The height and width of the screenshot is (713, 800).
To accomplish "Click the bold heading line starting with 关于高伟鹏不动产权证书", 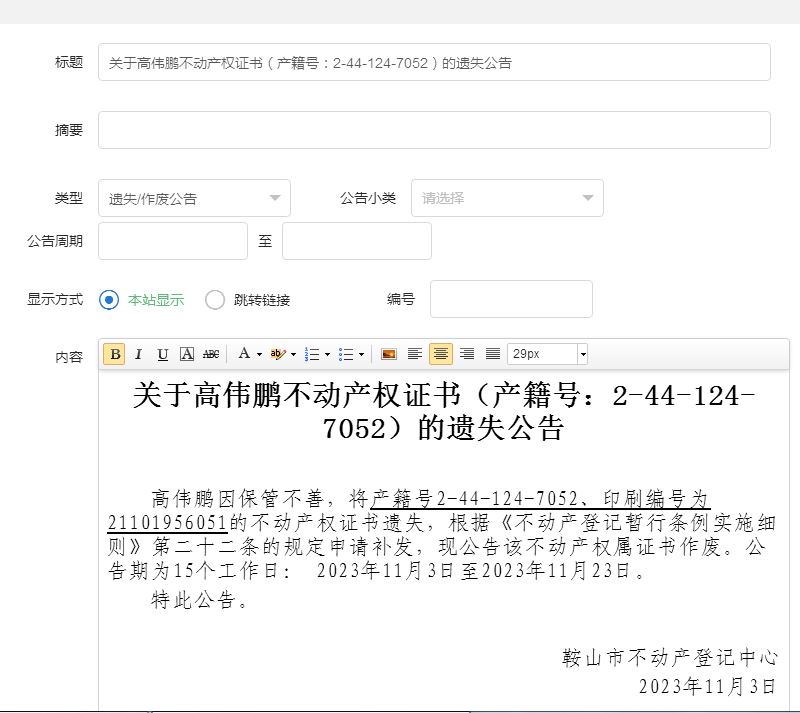I will tap(443, 411).
